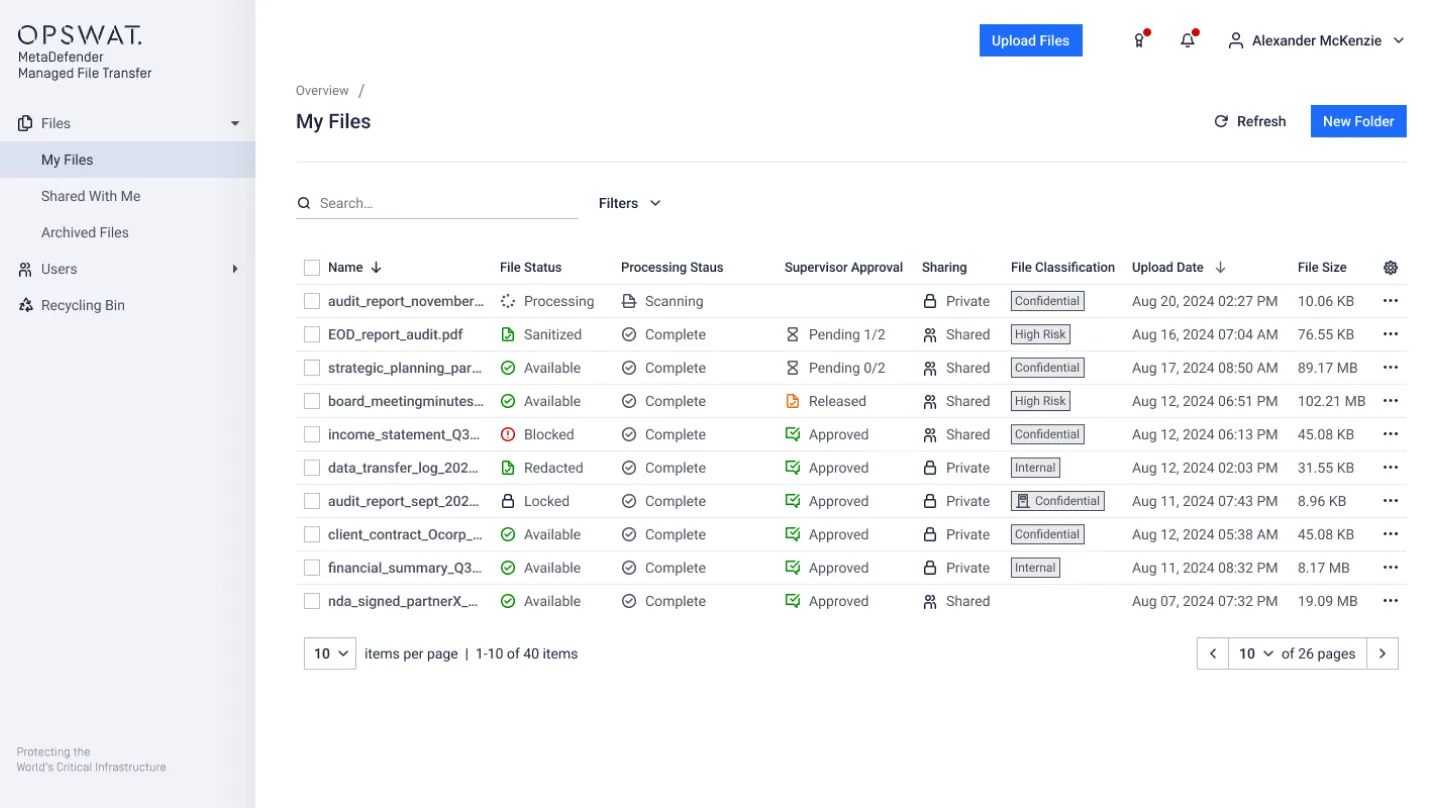Open table column settings gear icon
This screenshot has height=808, width=1440.
point(1390,268)
